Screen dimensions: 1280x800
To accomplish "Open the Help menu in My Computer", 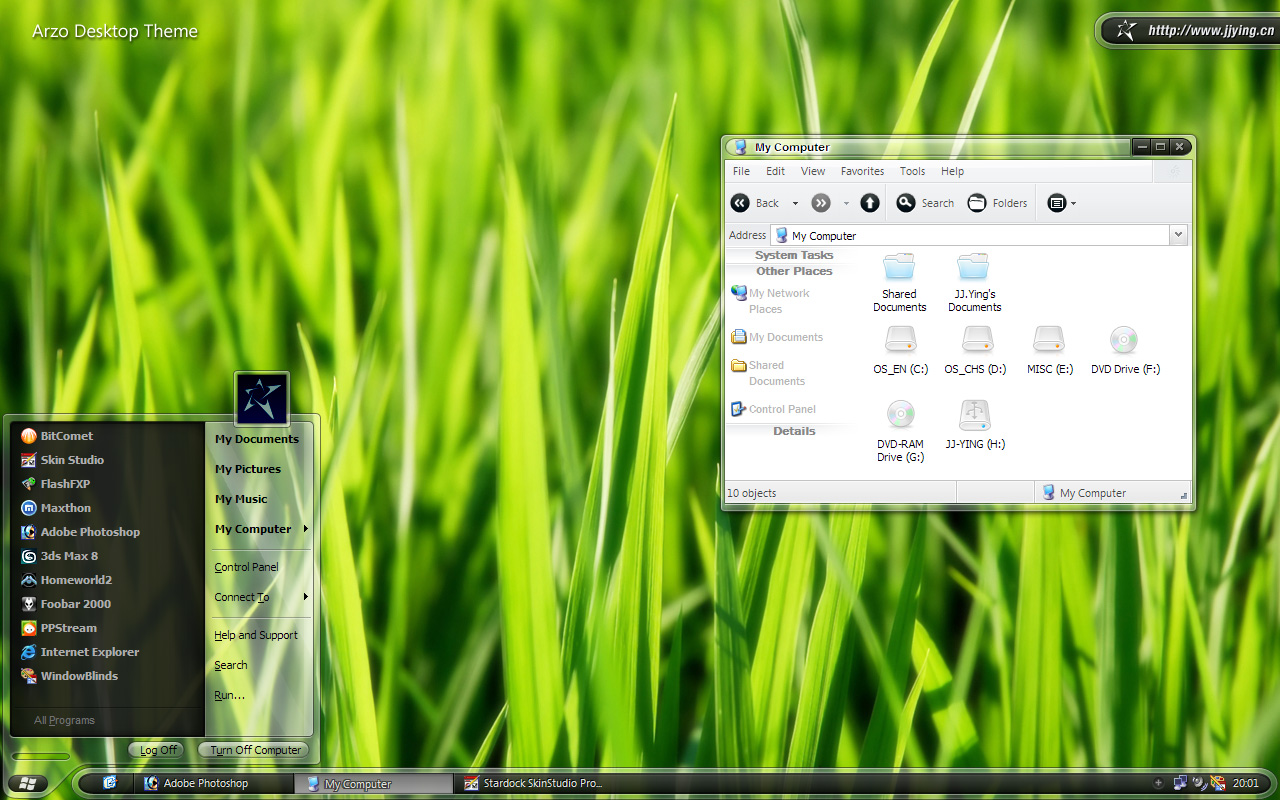I will point(952,171).
